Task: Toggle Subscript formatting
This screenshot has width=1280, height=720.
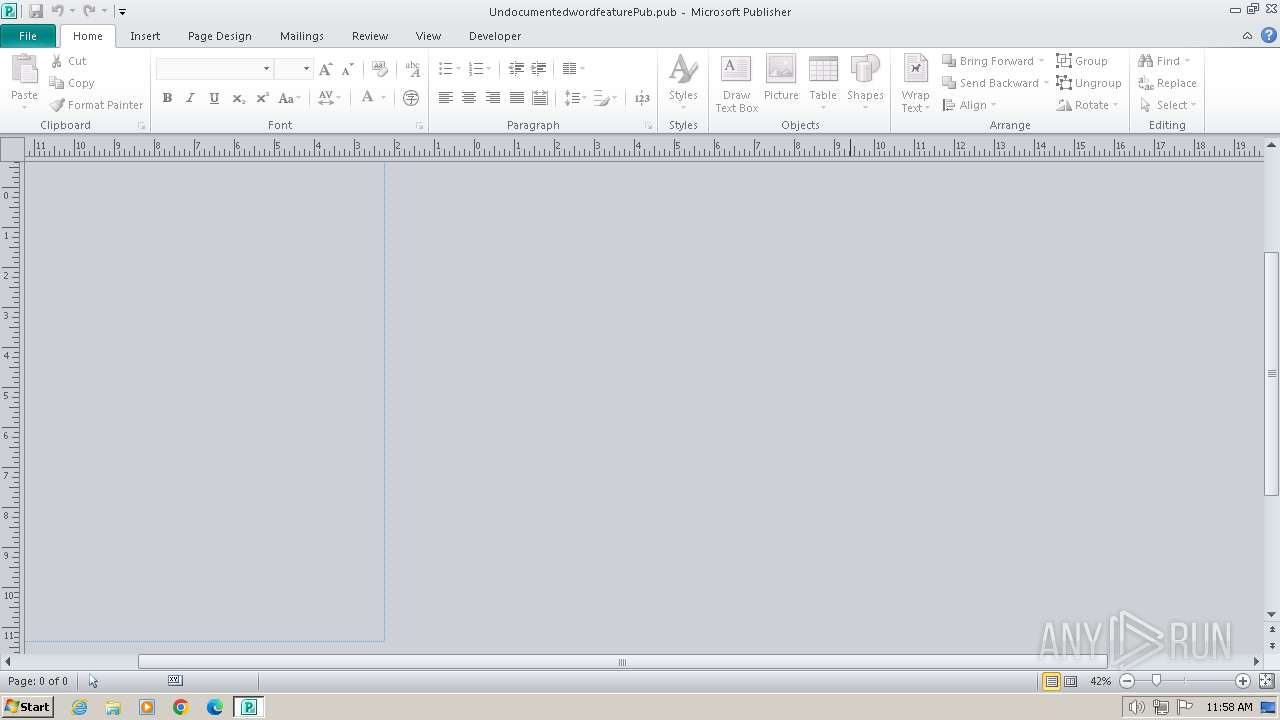Action: (238, 98)
